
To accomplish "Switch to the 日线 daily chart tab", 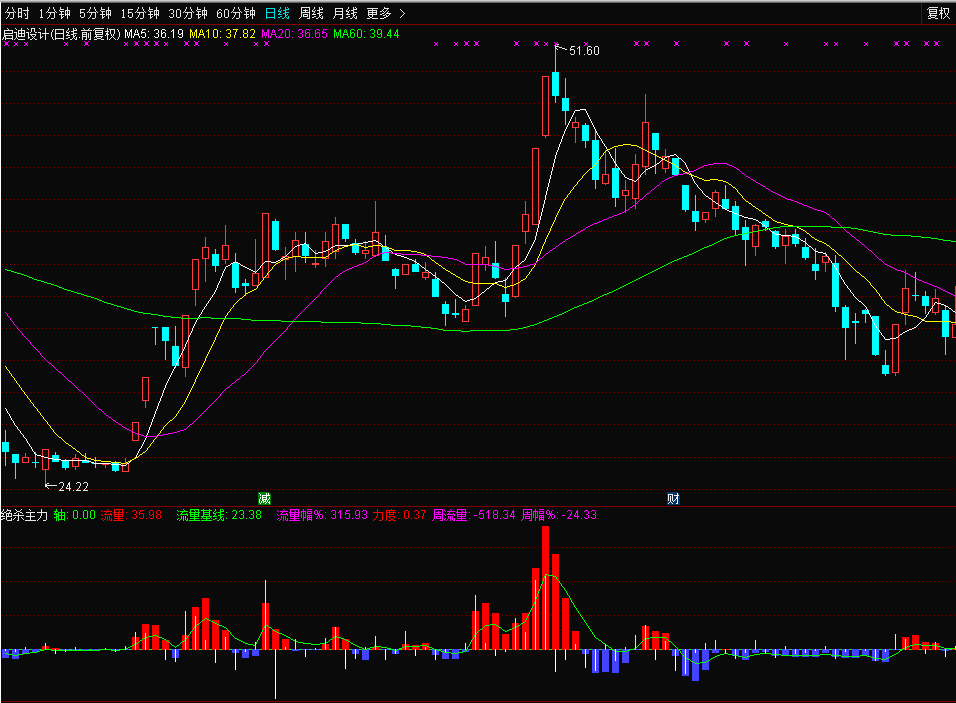I will click(277, 13).
